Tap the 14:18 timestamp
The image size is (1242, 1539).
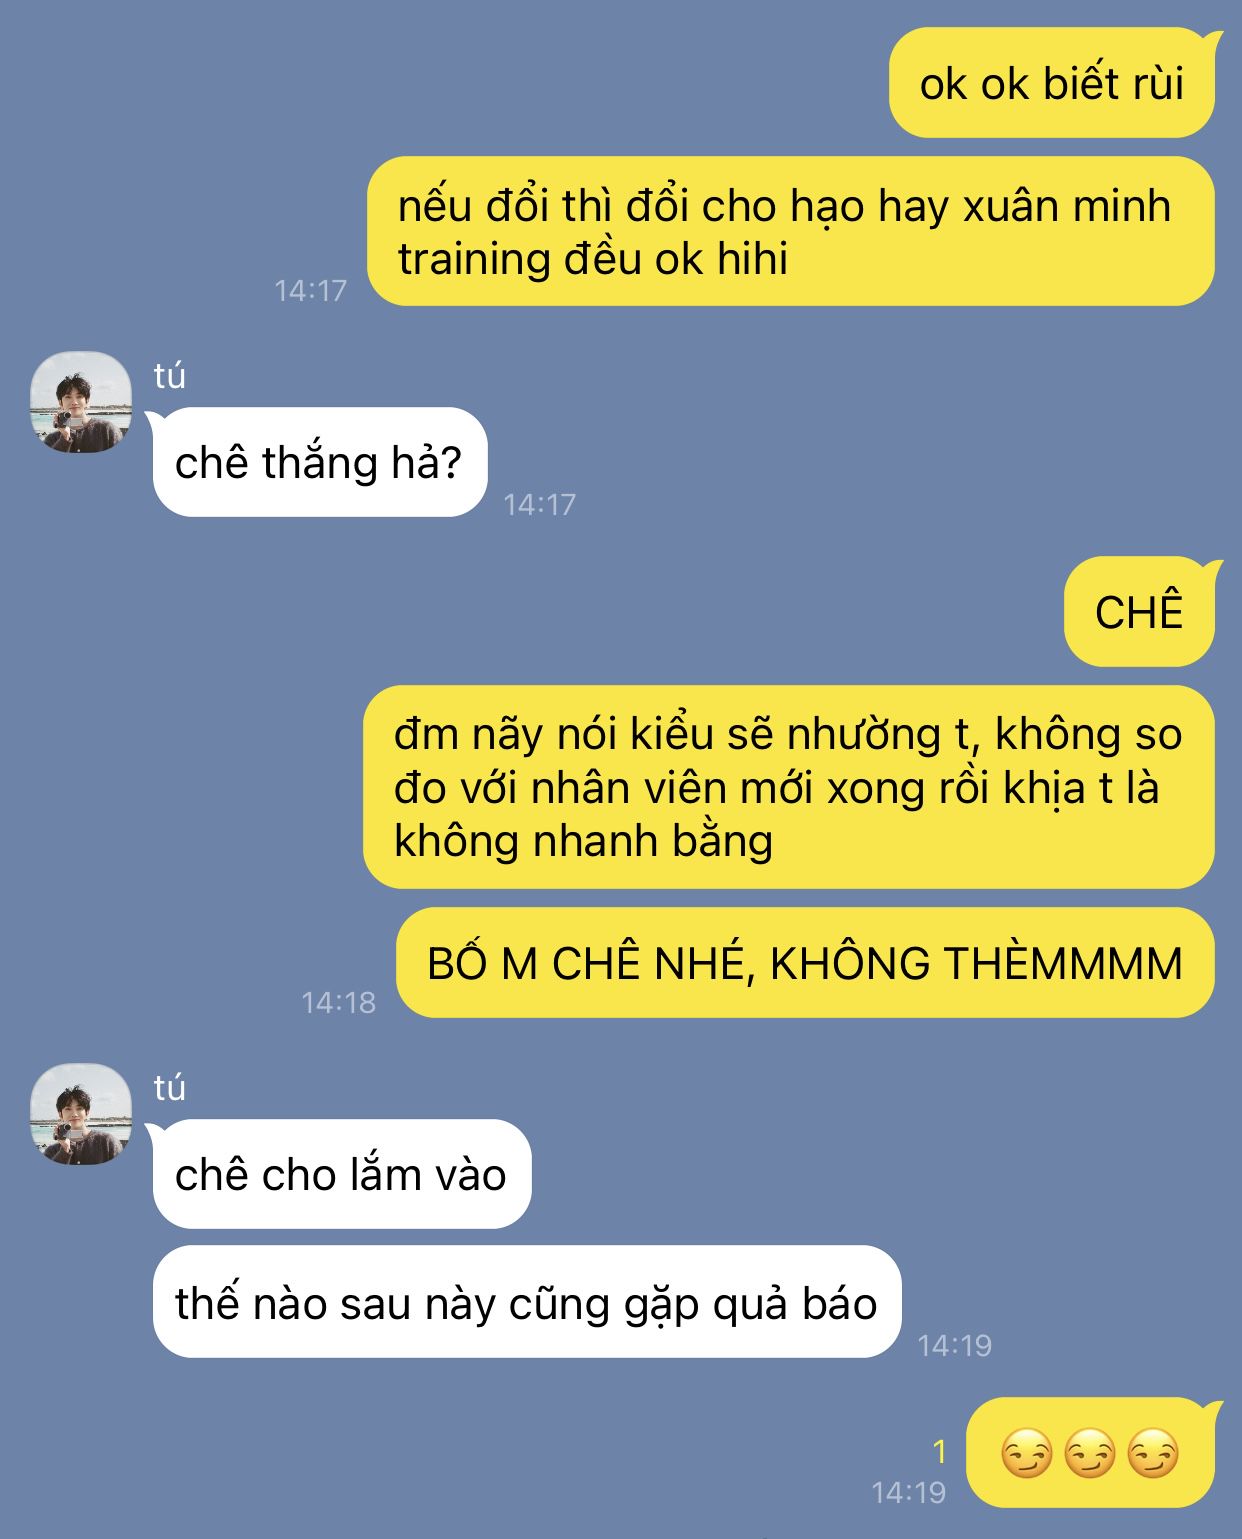click(339, 1002)
